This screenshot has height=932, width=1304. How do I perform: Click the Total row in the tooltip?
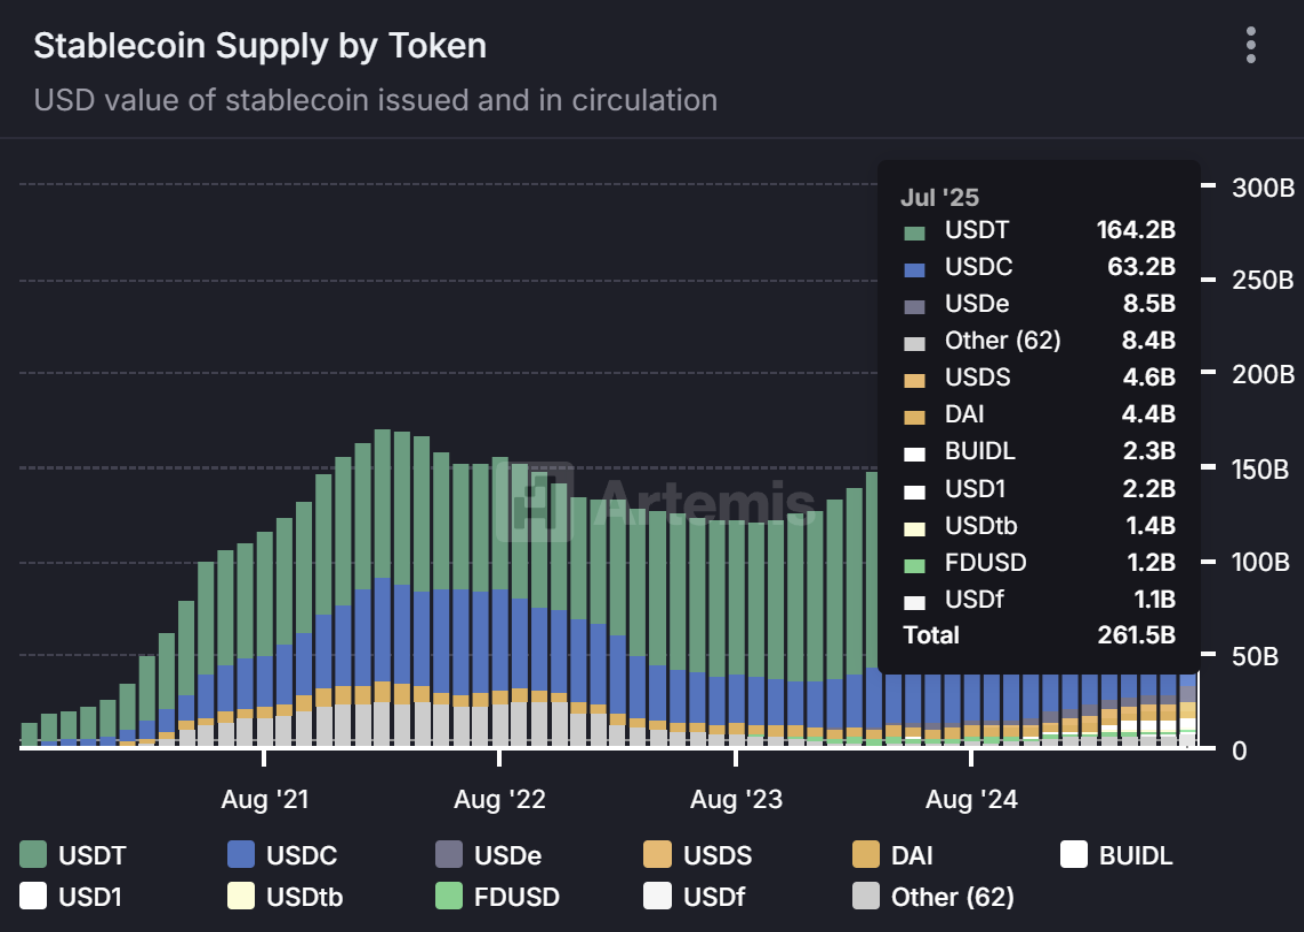click(x=1038, y=635)
